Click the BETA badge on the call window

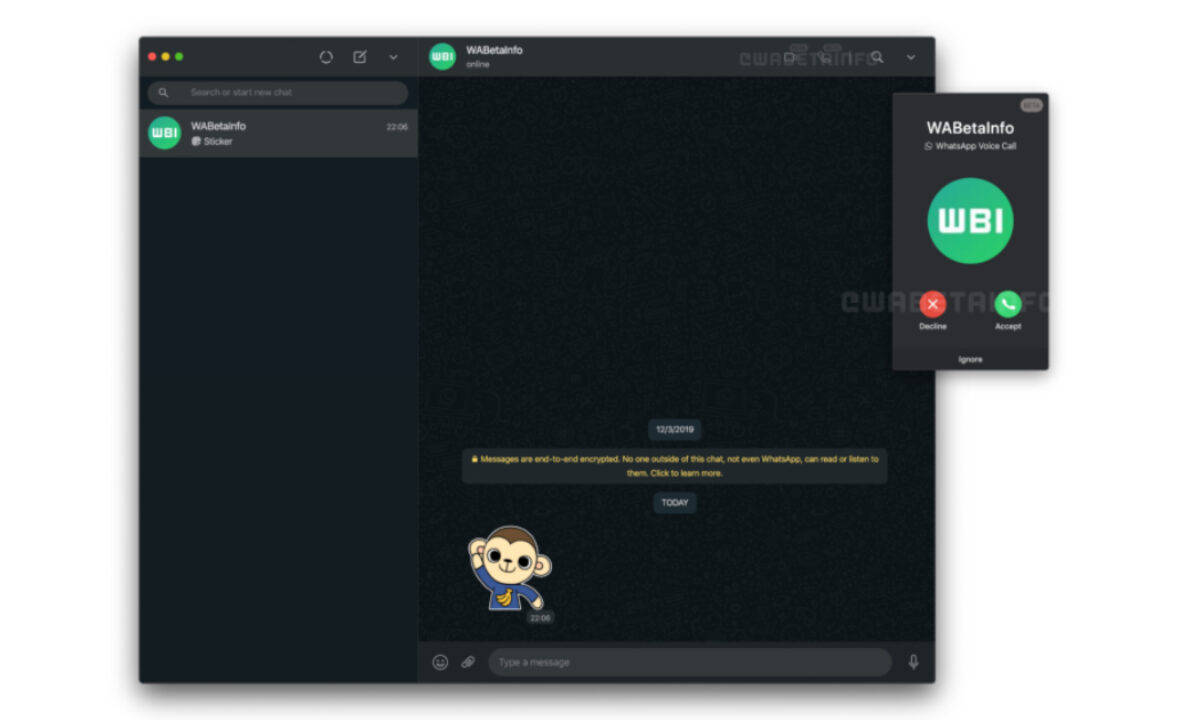pos(1031,103)
